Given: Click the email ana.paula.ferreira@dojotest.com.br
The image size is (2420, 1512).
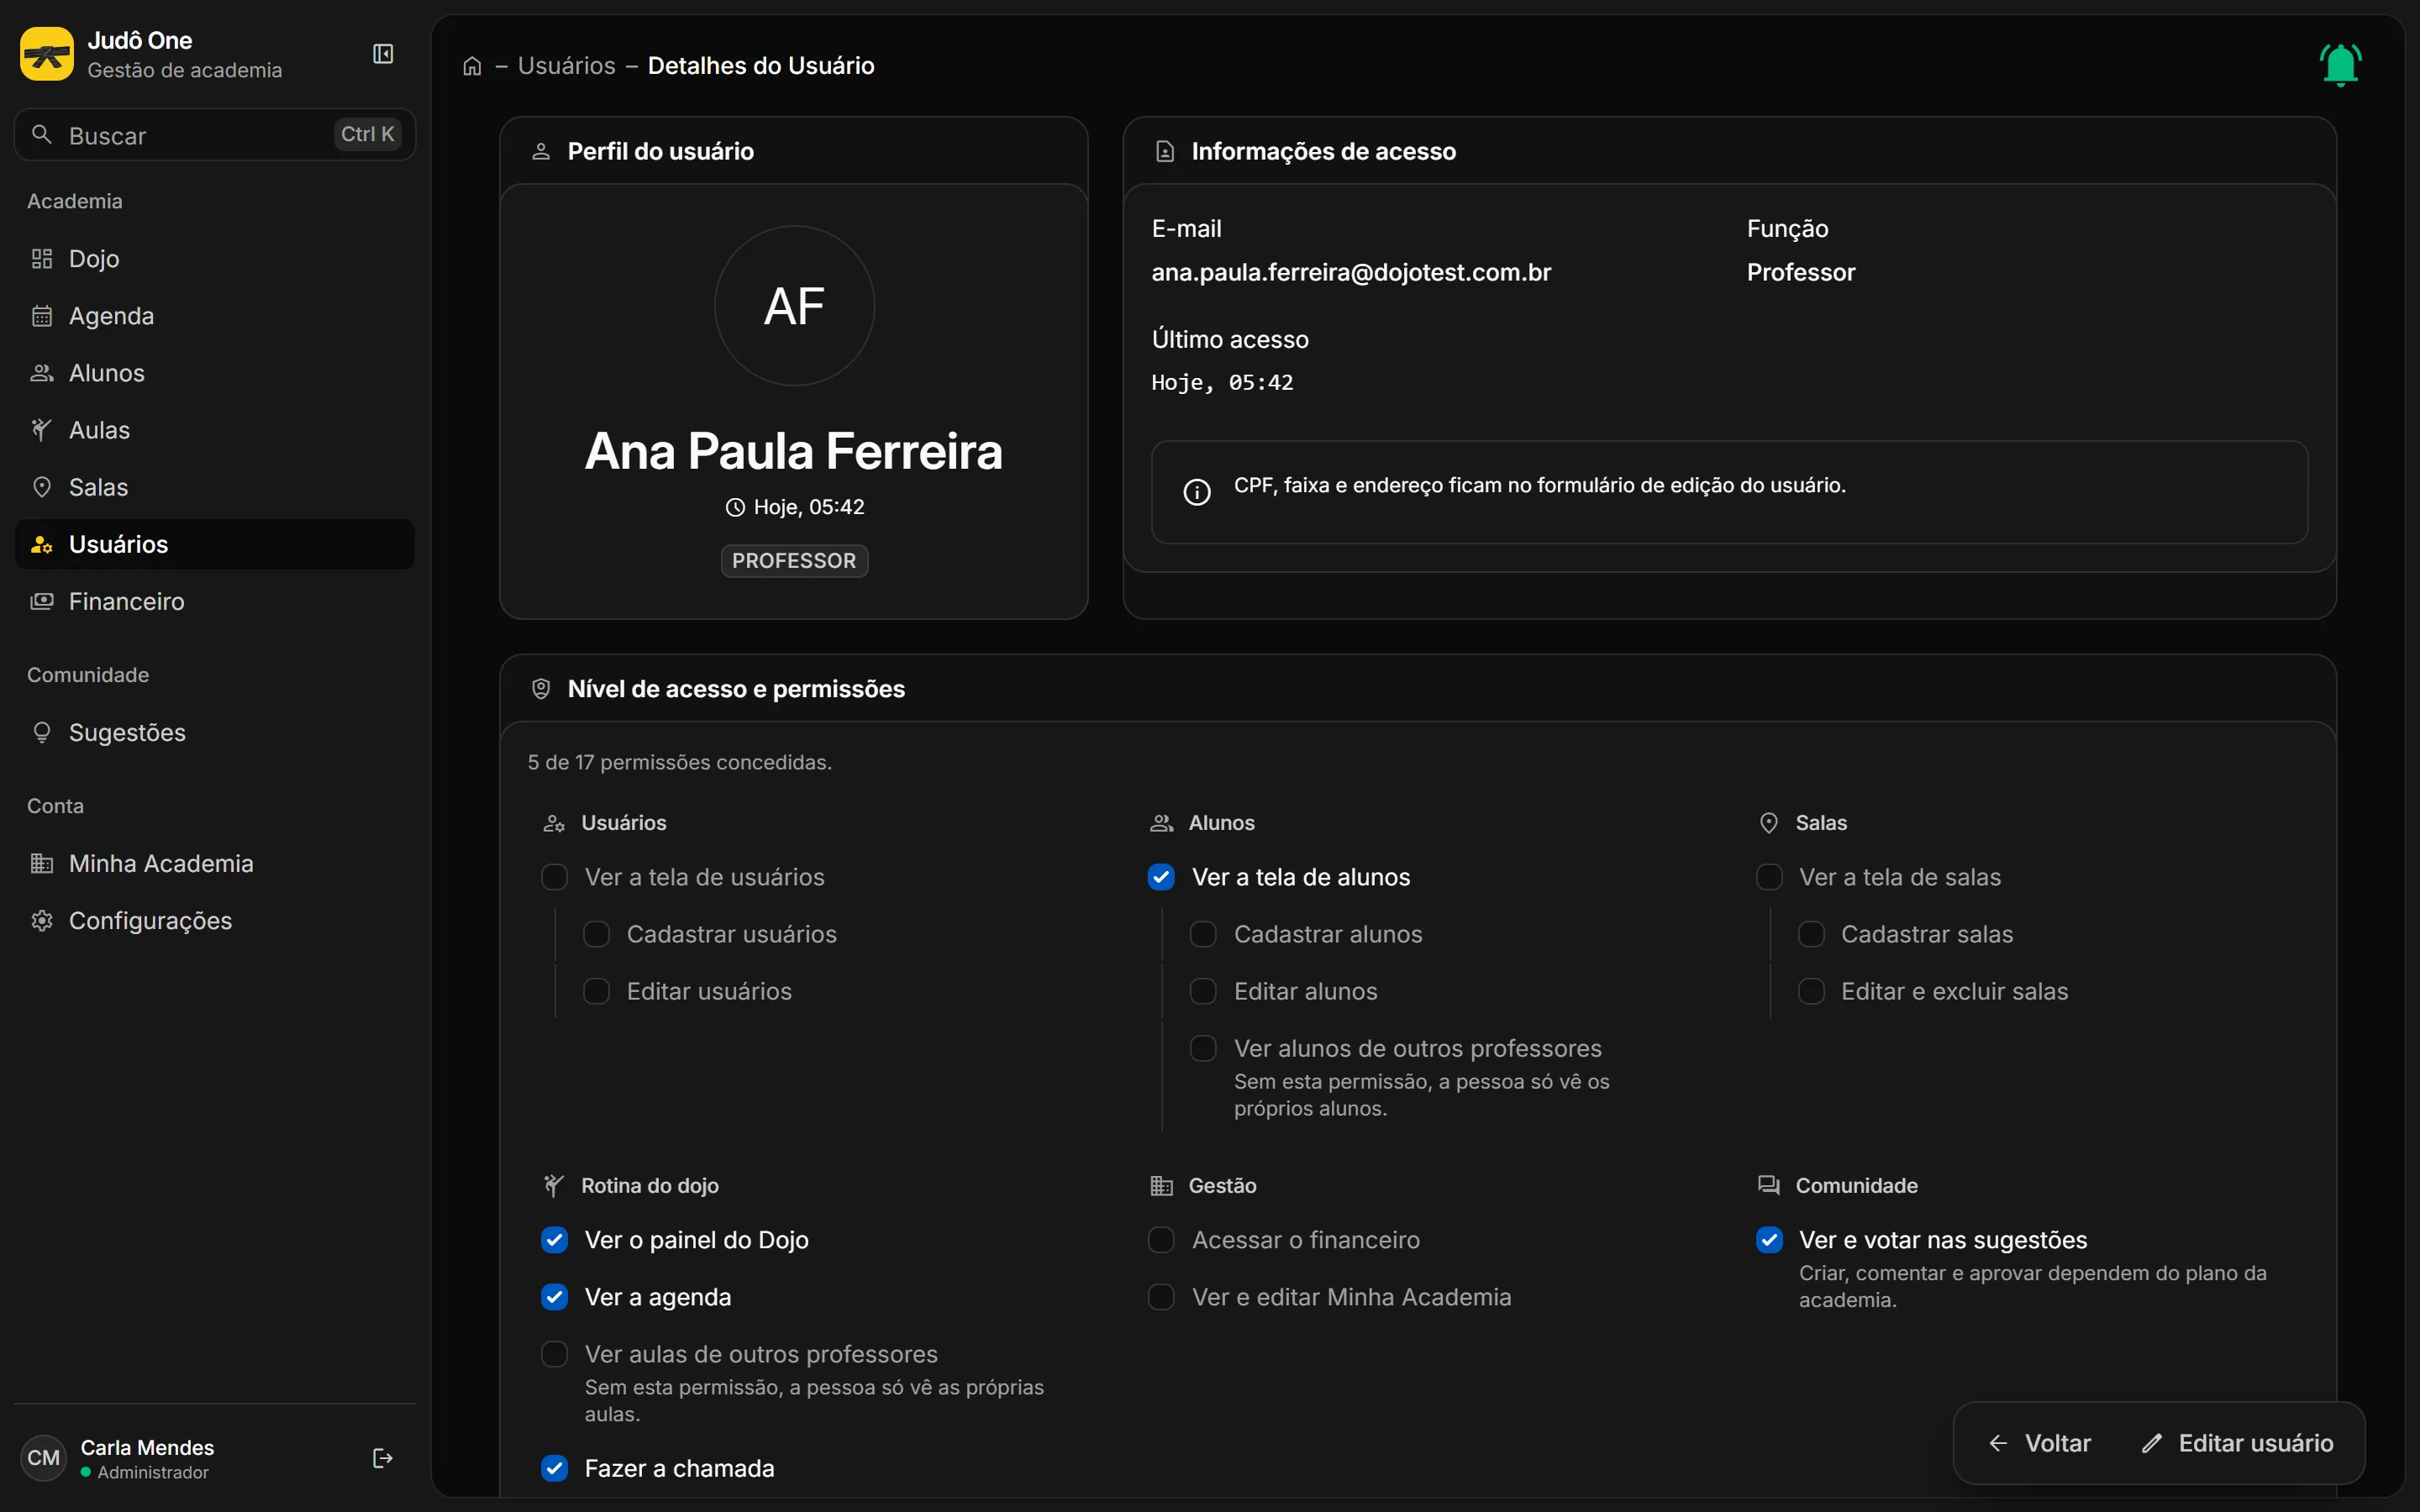Looking at the screenshot, I should [x=1351, y=272].
